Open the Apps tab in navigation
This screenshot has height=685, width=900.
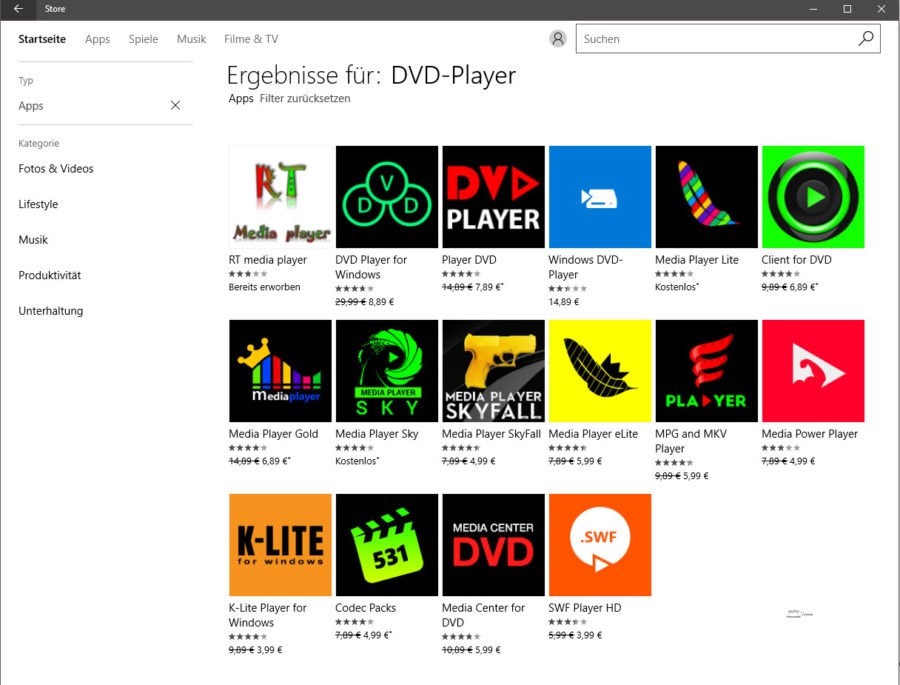(x=97, y=39)
